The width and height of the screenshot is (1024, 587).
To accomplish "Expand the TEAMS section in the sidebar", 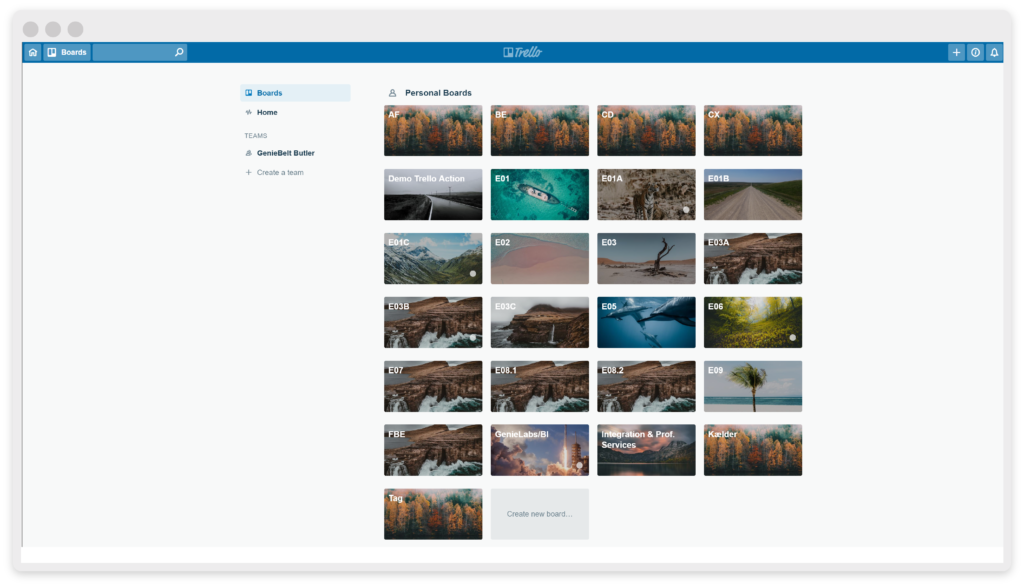I will 256,135.
